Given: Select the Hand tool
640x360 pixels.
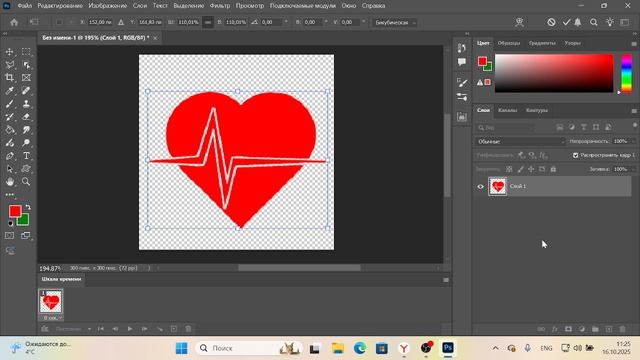Looking at the screenshot, I should [9, 182].
